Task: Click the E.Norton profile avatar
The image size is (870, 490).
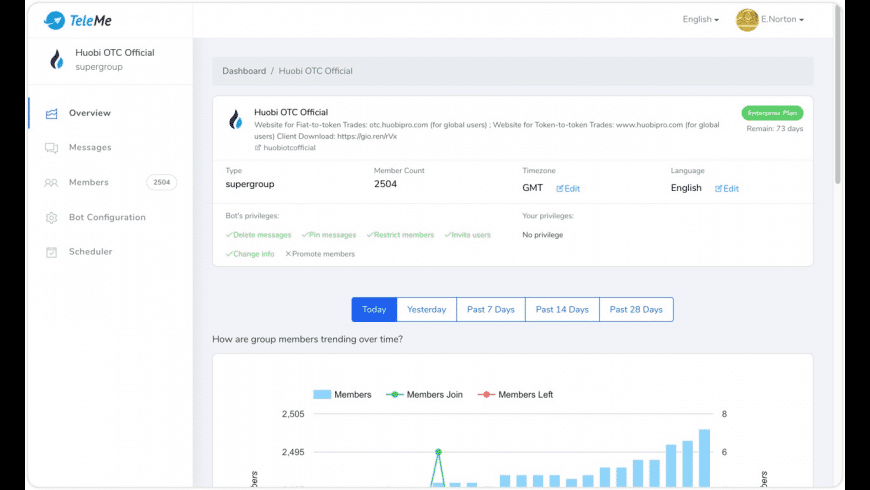Action: click(747, 20)
